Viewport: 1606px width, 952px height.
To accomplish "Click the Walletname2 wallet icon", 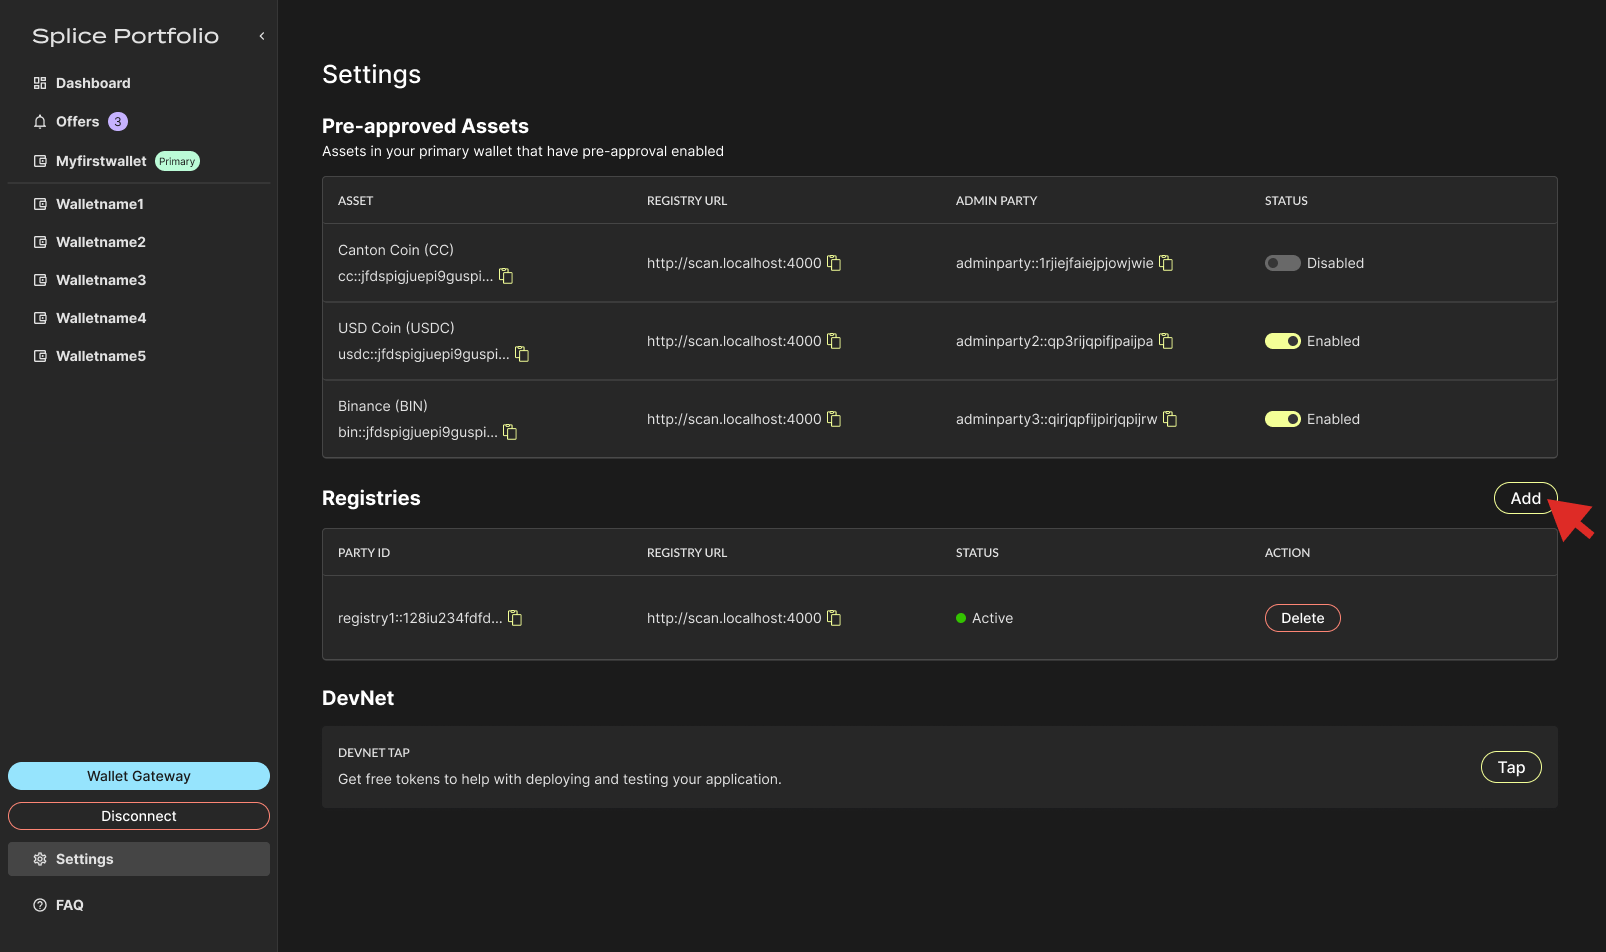I will click(40, 242).
